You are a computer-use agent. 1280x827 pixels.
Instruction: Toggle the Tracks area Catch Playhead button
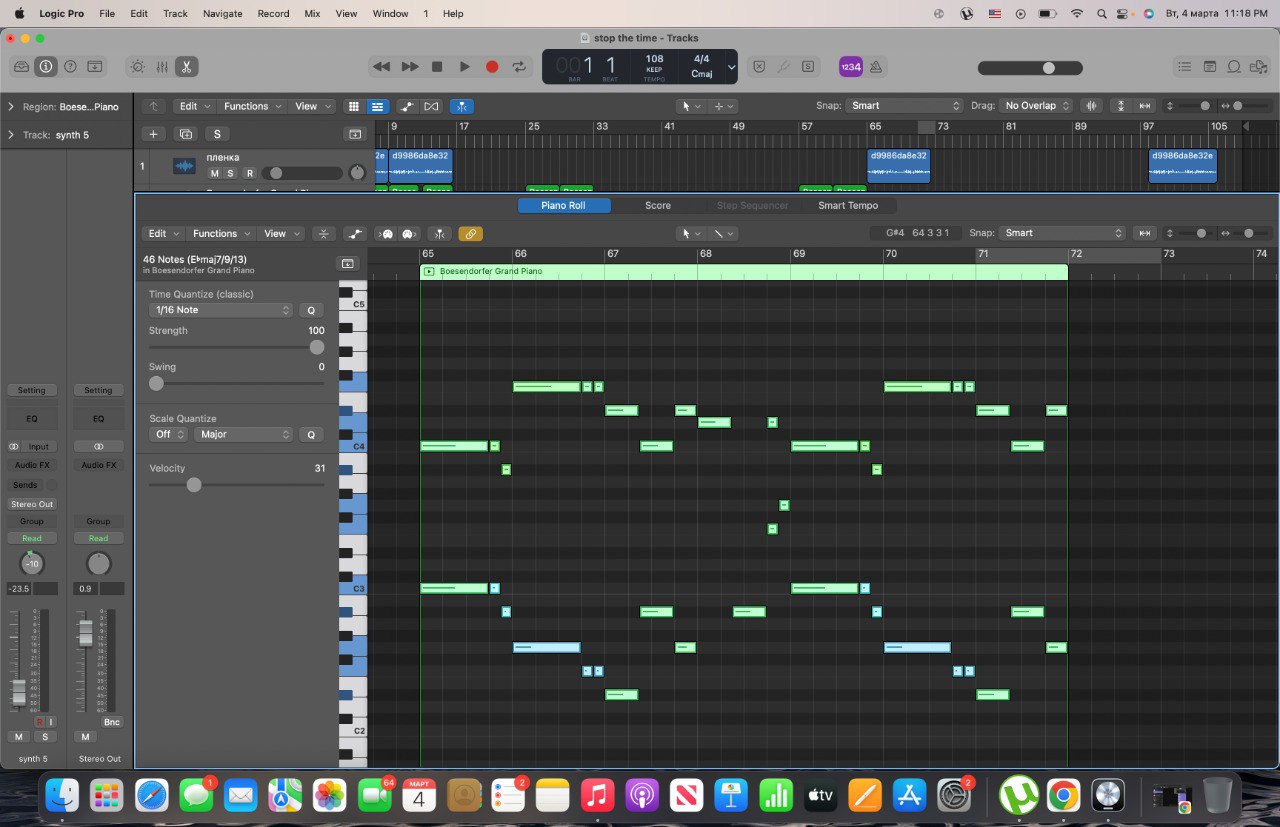point(462,106)
